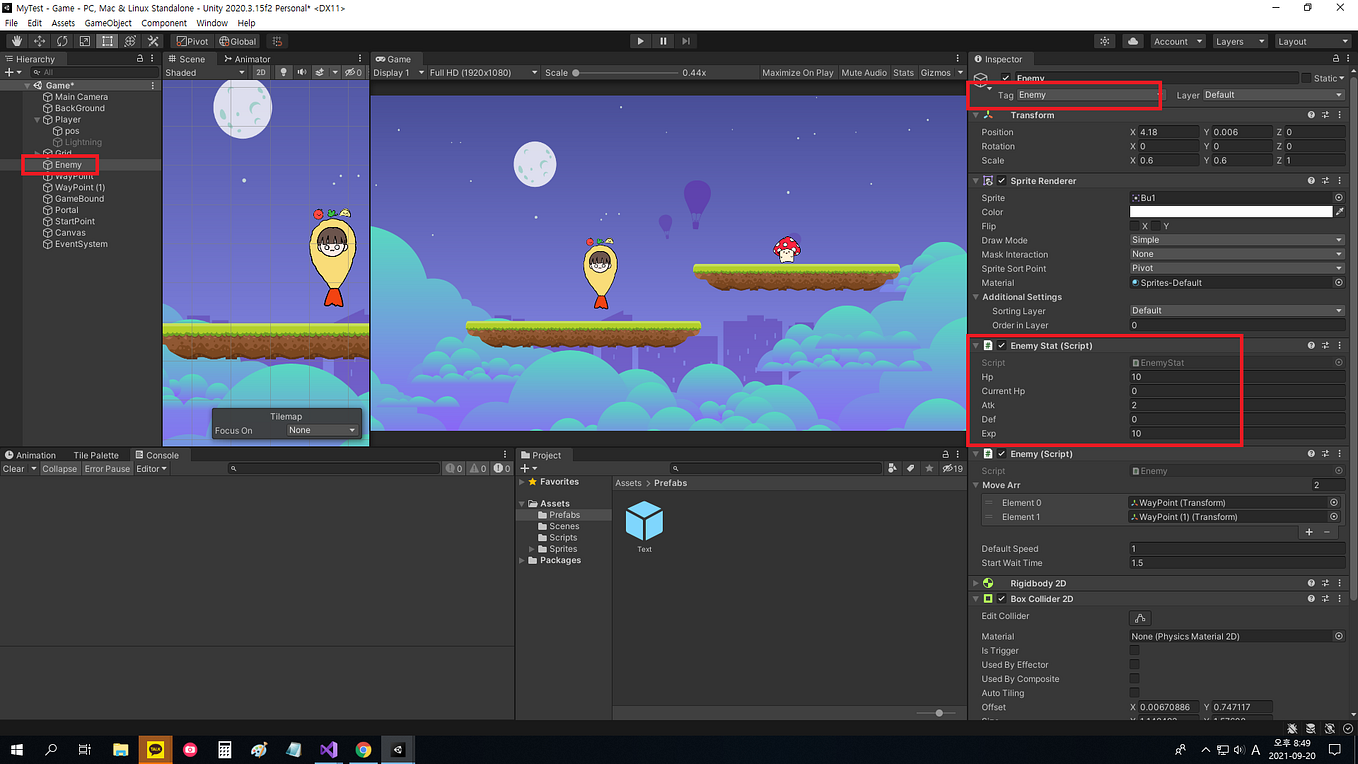Pick sprite with Bu1 object picker circle
Screen dimensions: 1358x764
point(1339,198)
